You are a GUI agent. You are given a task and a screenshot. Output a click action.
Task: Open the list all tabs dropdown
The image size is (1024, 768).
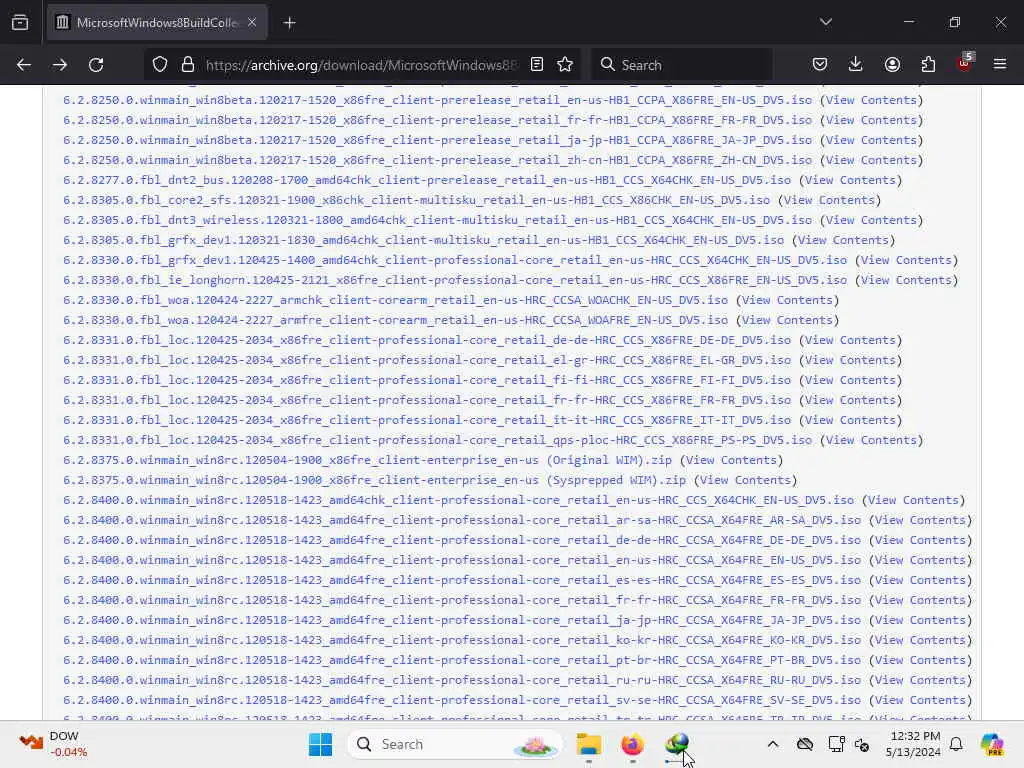pyautogui.click(x=825, y=22)
